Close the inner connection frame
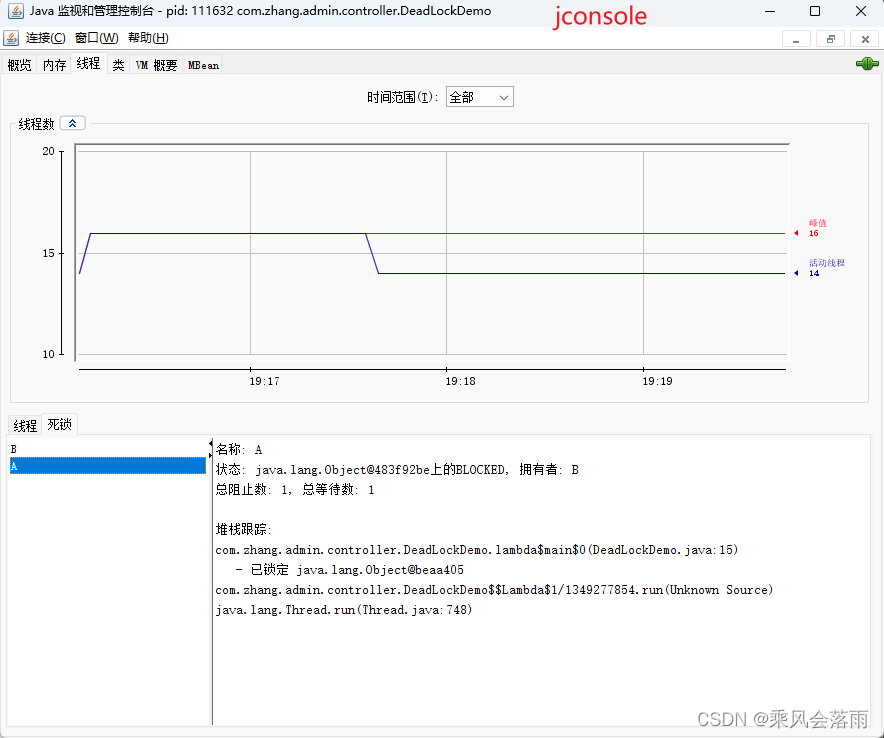Image resolution: width=884 pixels, height=738 pixels. (x=865, y=39)
